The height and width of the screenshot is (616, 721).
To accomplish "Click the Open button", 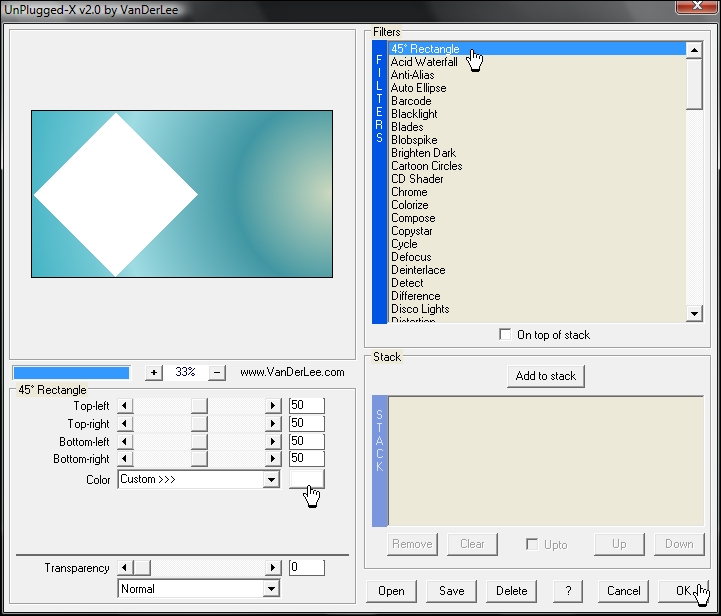I will click(x=391, y=591).
